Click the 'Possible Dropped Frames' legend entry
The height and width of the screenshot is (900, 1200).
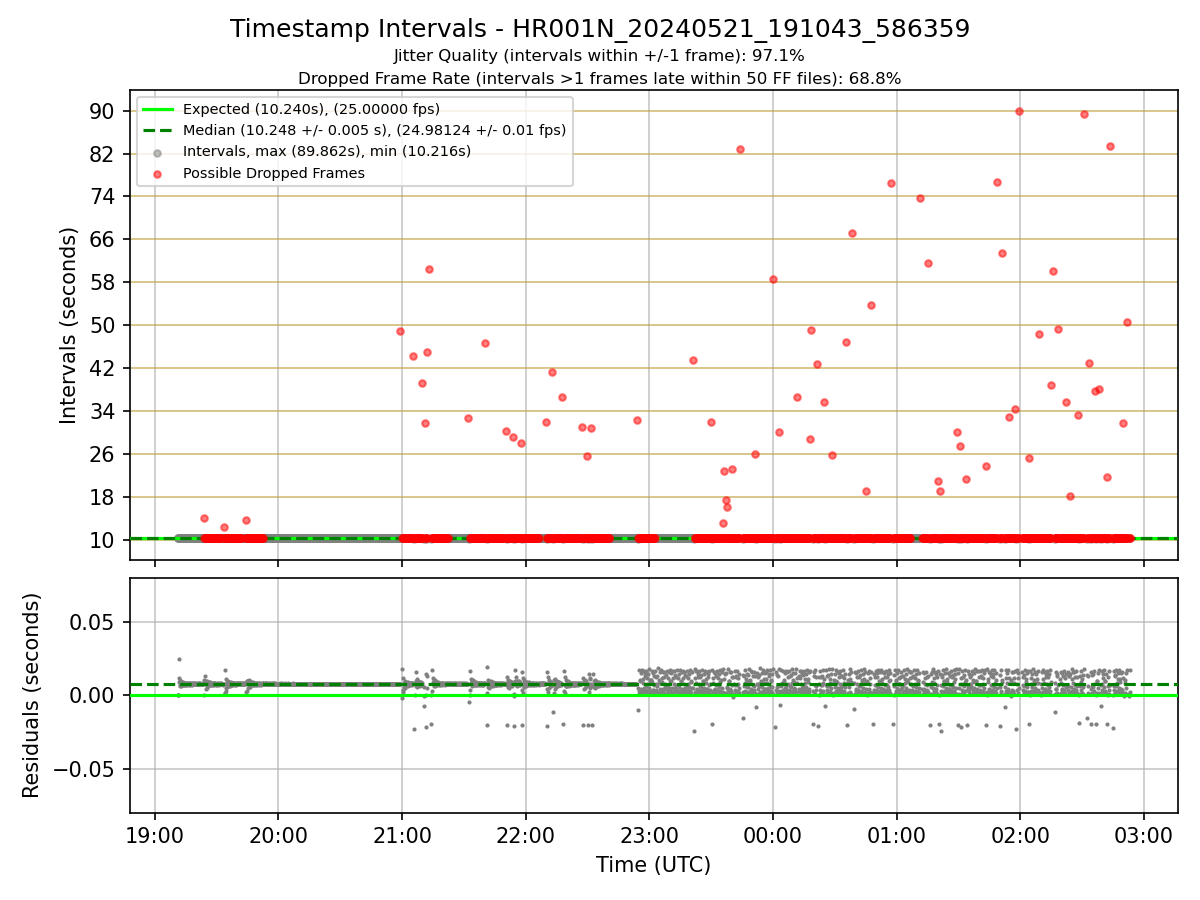[x=273, y=173]
